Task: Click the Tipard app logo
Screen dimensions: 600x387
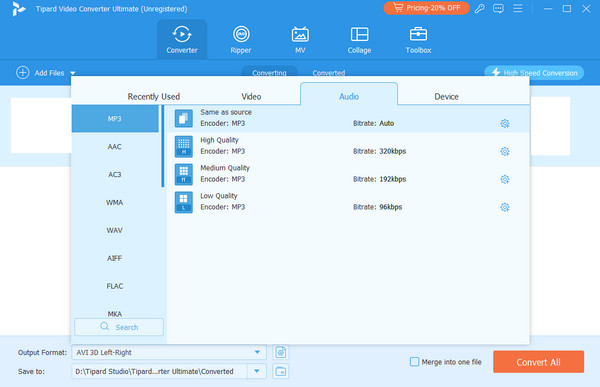Action: (18, 8)
